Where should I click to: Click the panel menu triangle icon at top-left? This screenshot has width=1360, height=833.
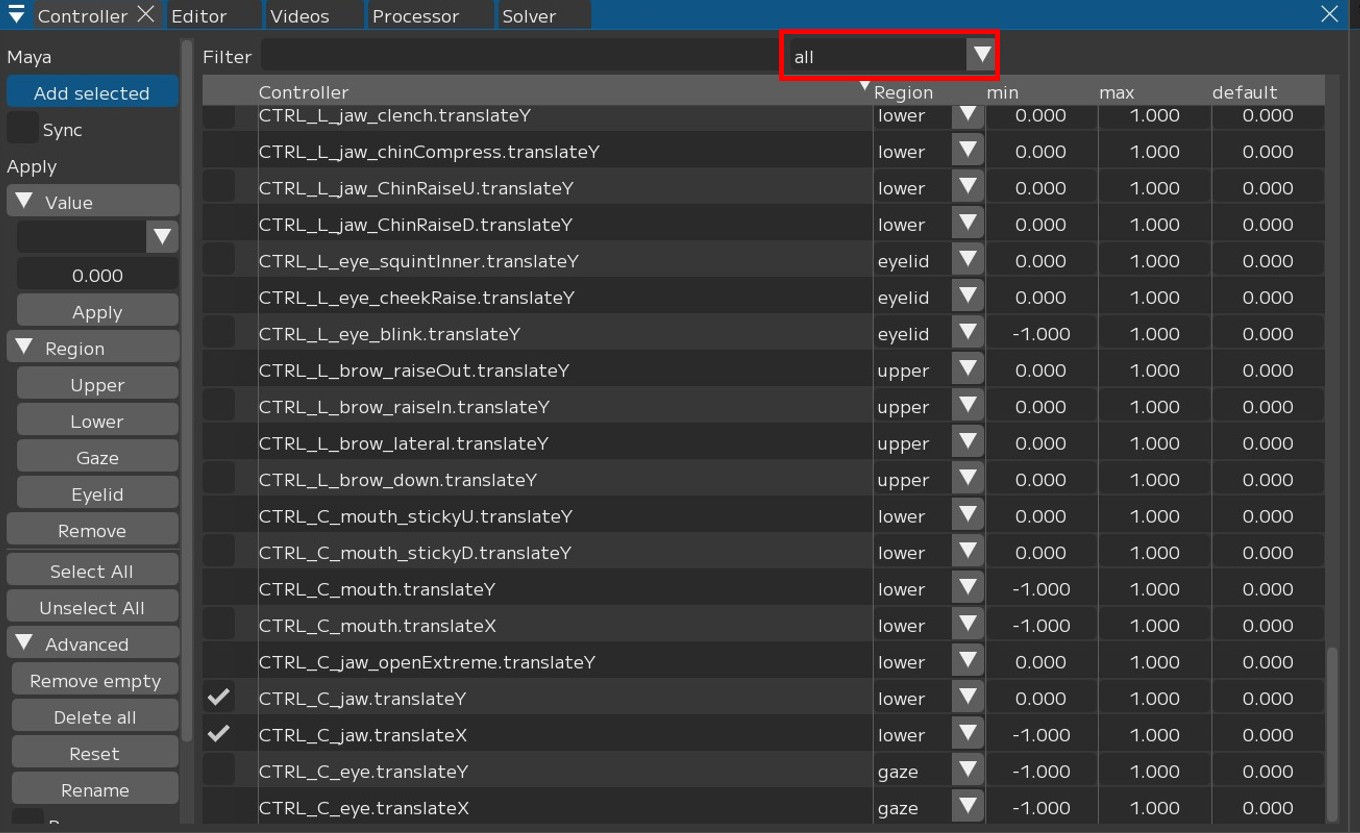point(16,15)
